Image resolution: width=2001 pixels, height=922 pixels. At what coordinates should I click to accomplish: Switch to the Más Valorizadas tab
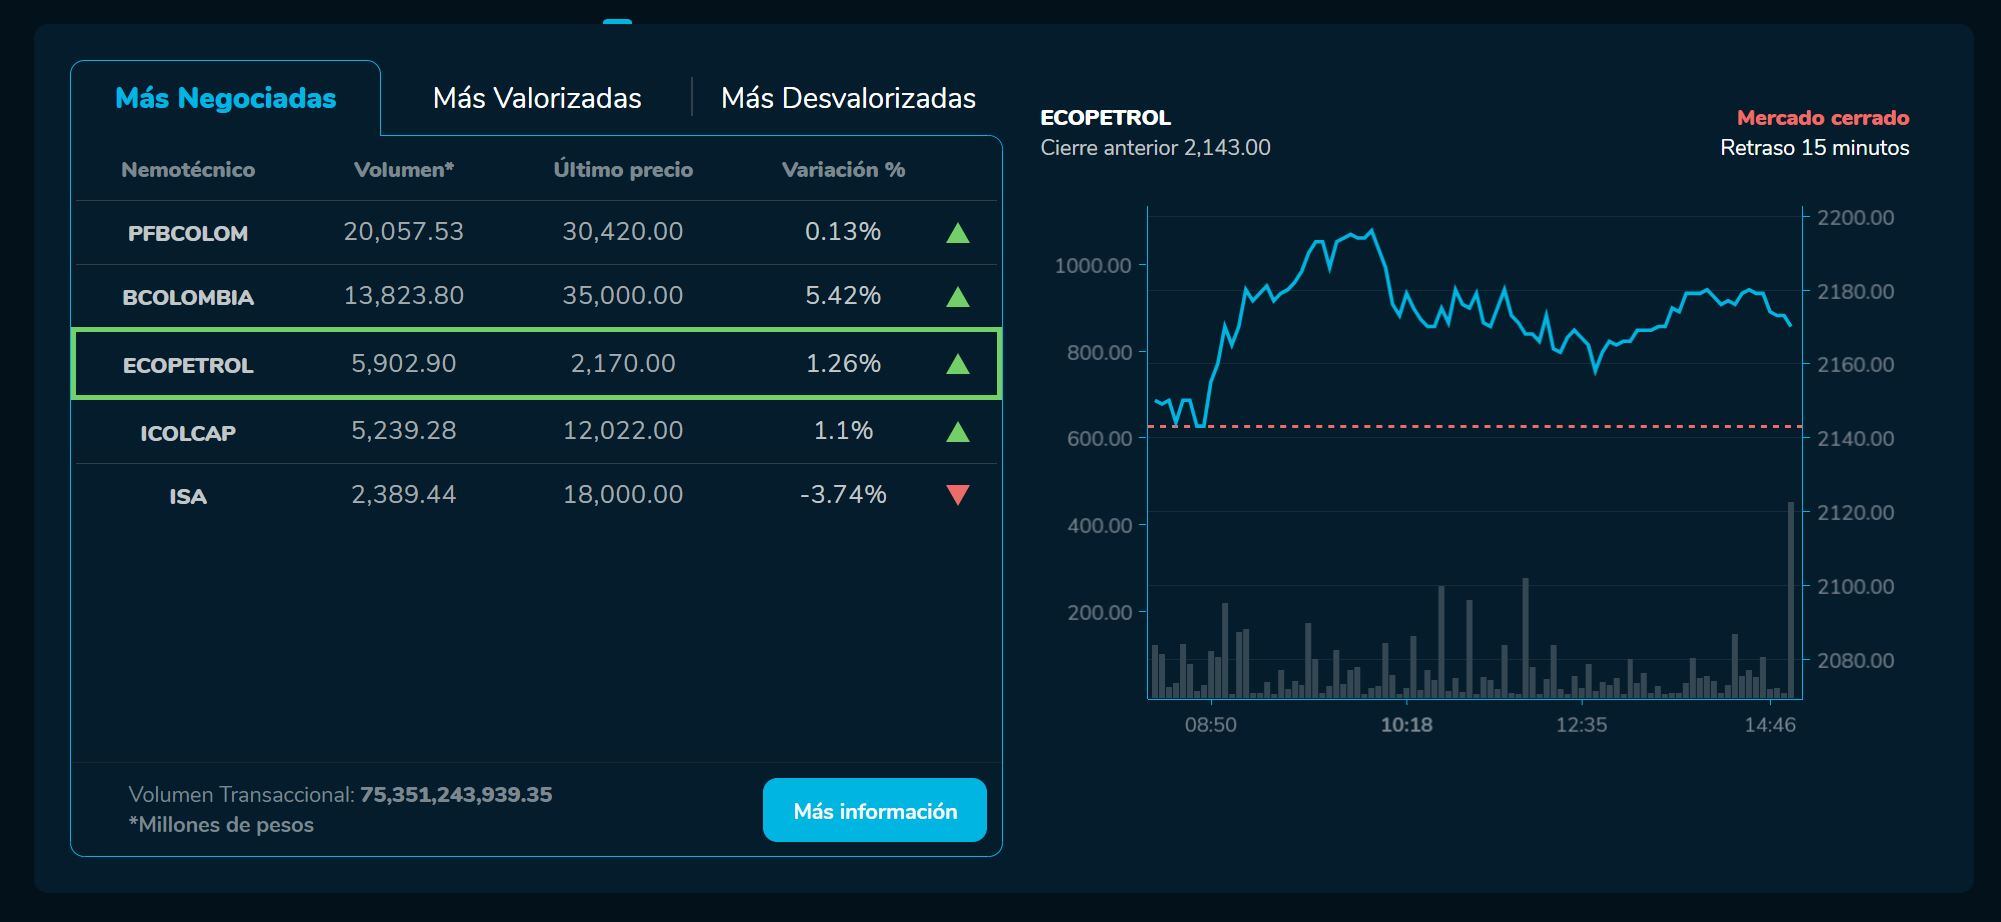click(536, 98)
